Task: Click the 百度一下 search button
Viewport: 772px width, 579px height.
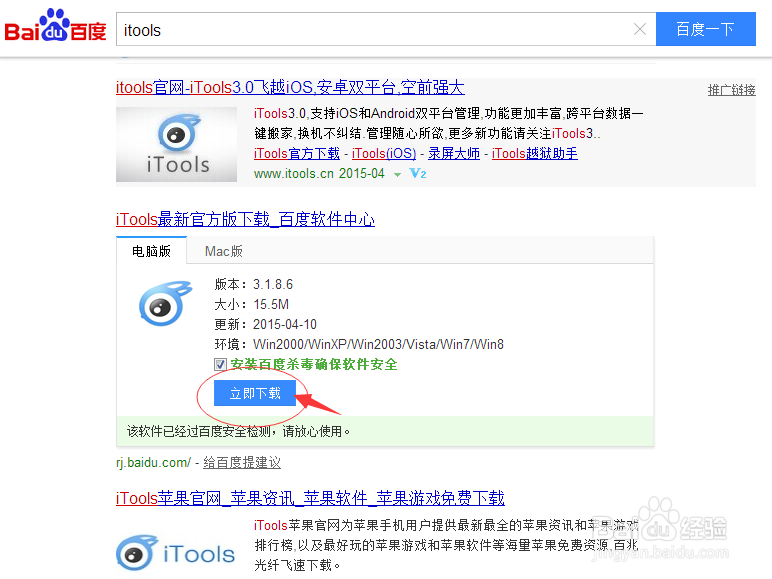Action: pyautogui.click(x=706, y=29)
